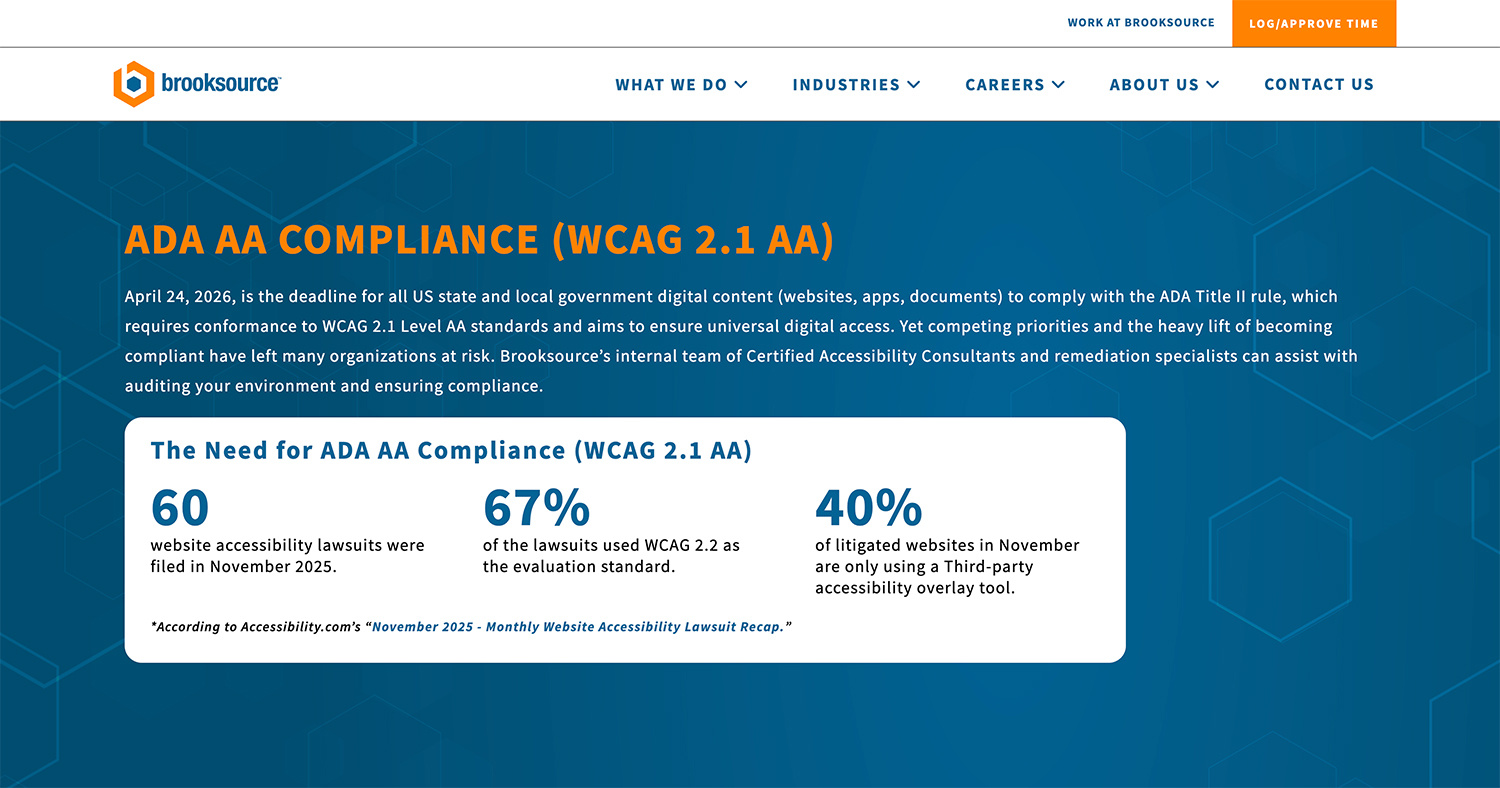Image resolution: width=1500 pixels, height=788 pixels.
Task: Open the Work at Brooksource link
Action: (x=1140, y=23)
